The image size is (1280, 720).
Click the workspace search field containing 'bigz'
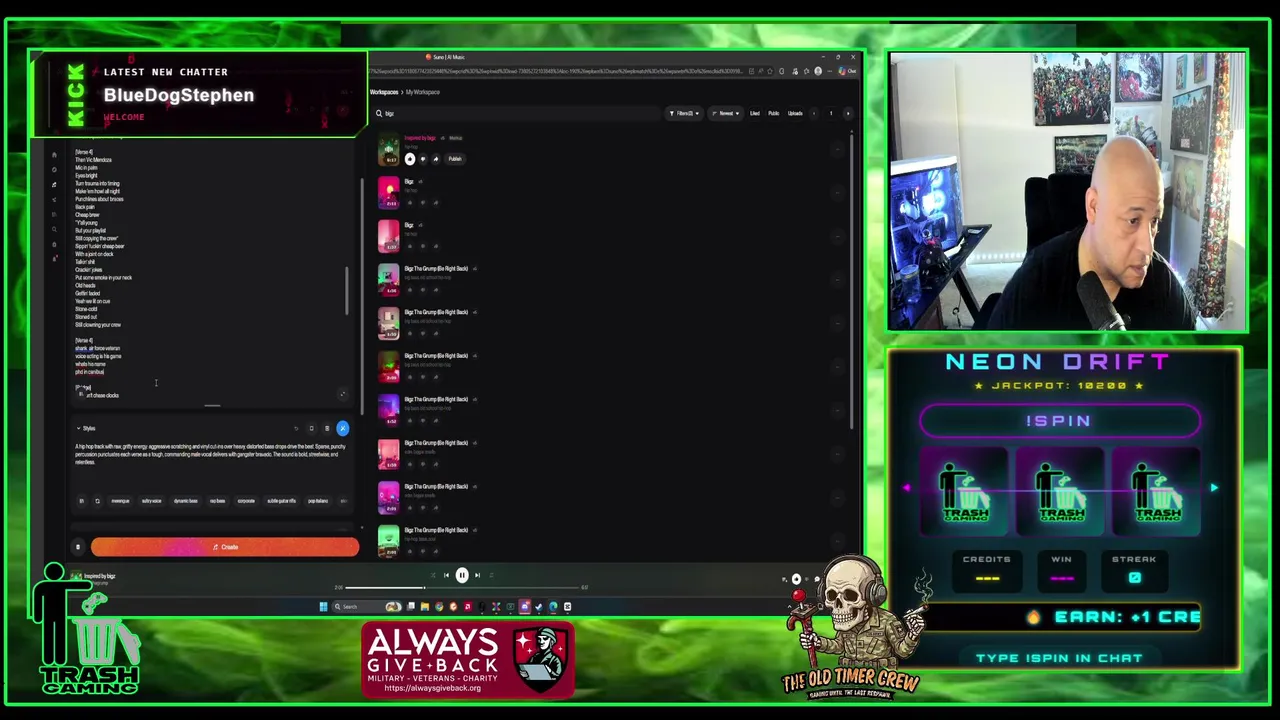coord(515,113)
